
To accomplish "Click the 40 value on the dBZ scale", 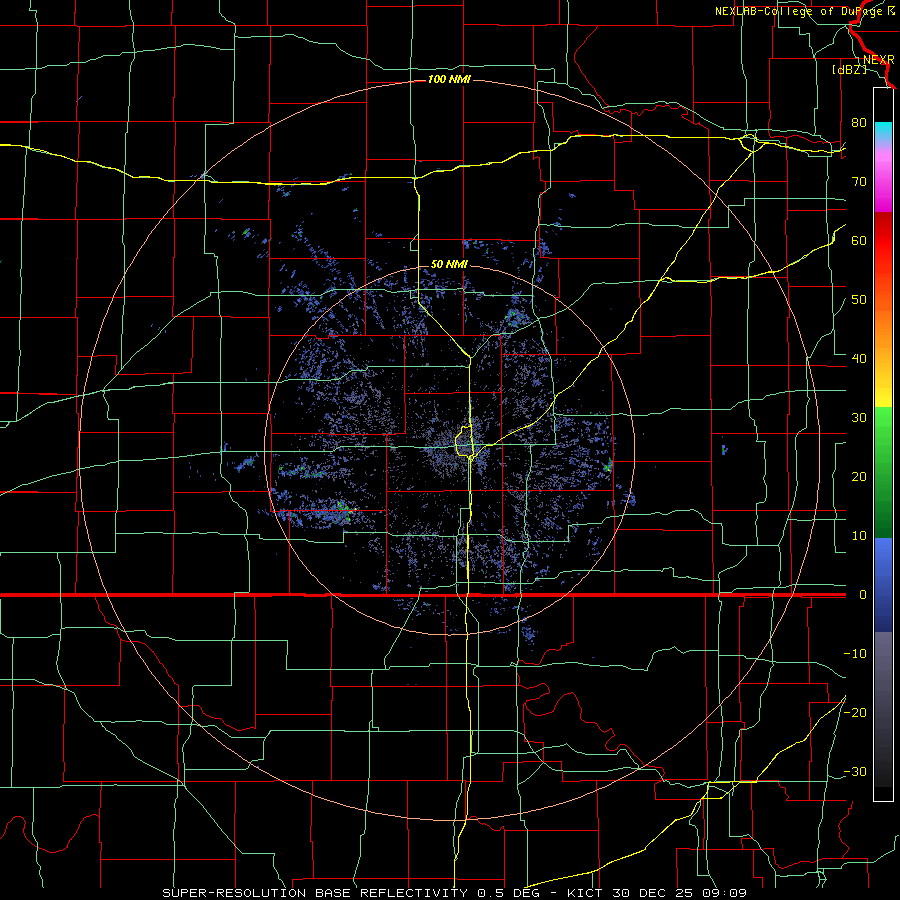I will [x=859, y=358].
